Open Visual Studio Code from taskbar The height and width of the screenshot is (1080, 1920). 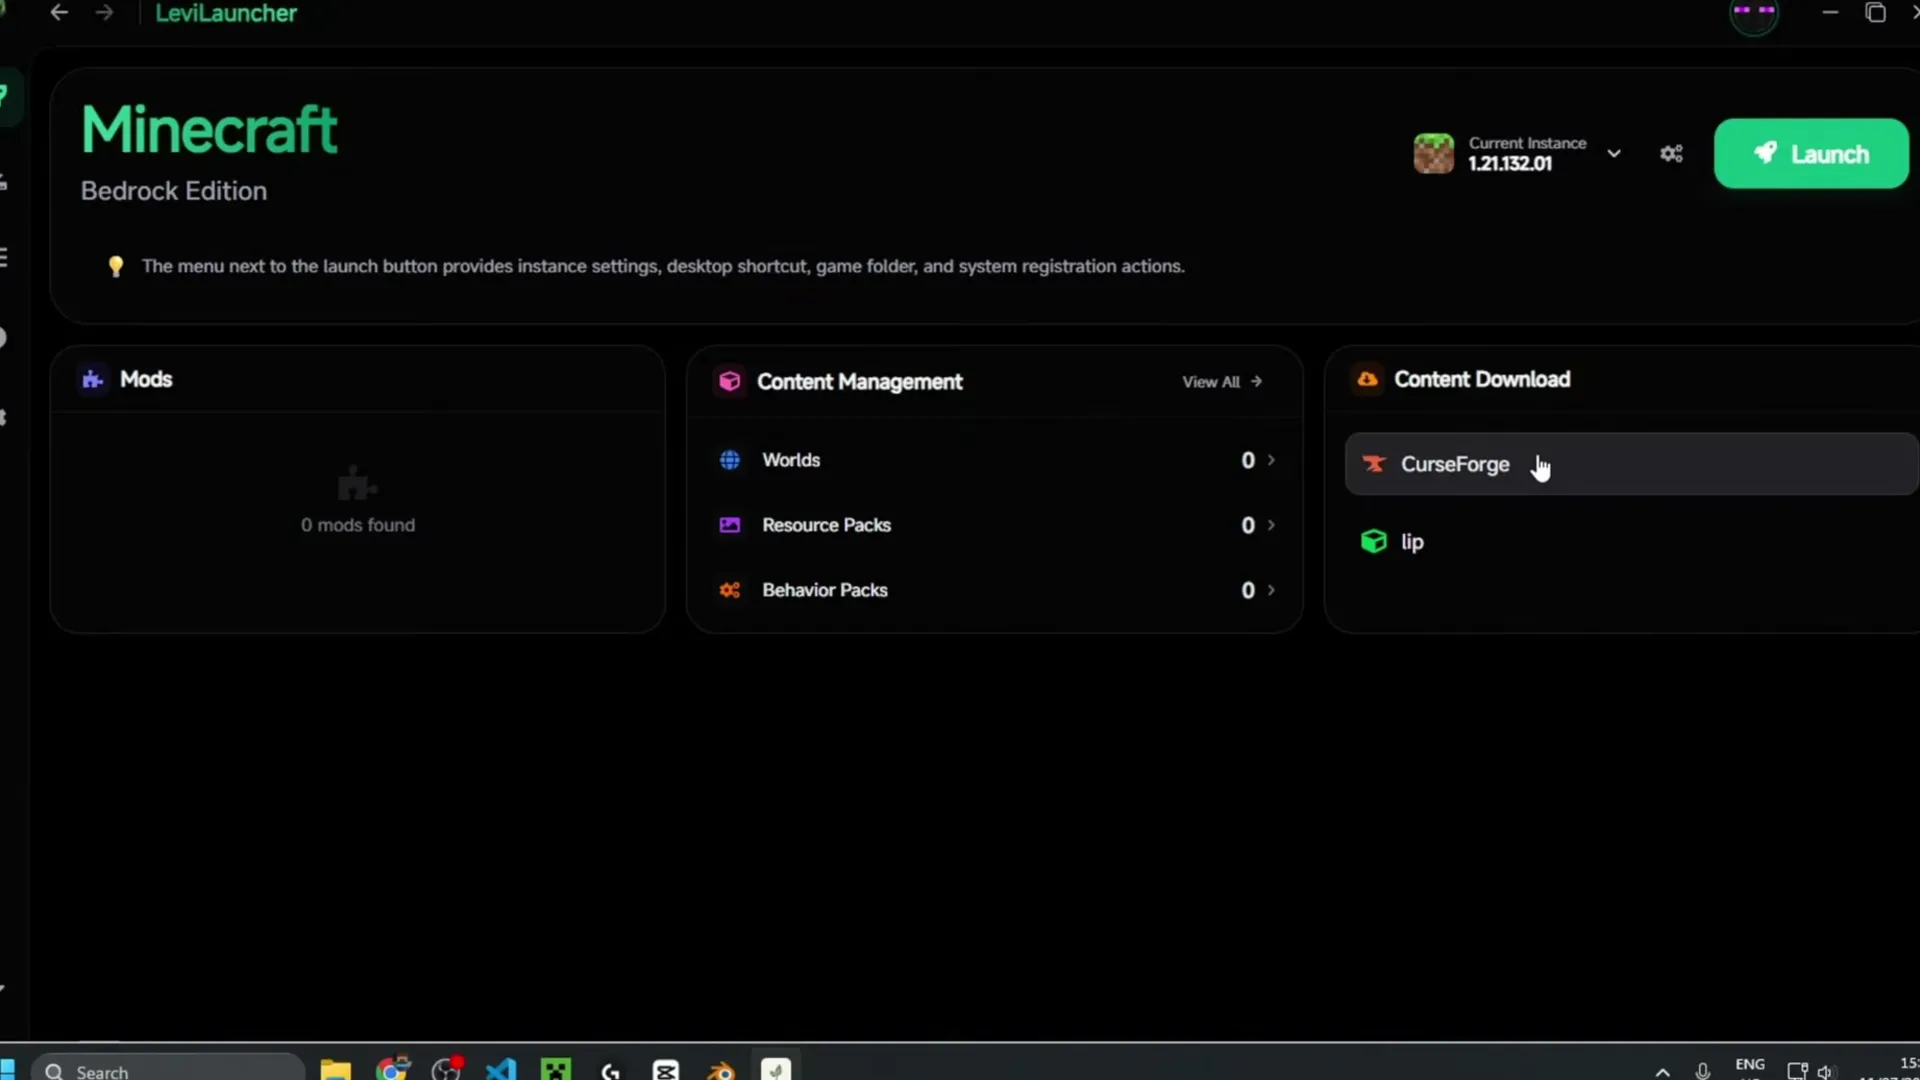point(501,1070)
